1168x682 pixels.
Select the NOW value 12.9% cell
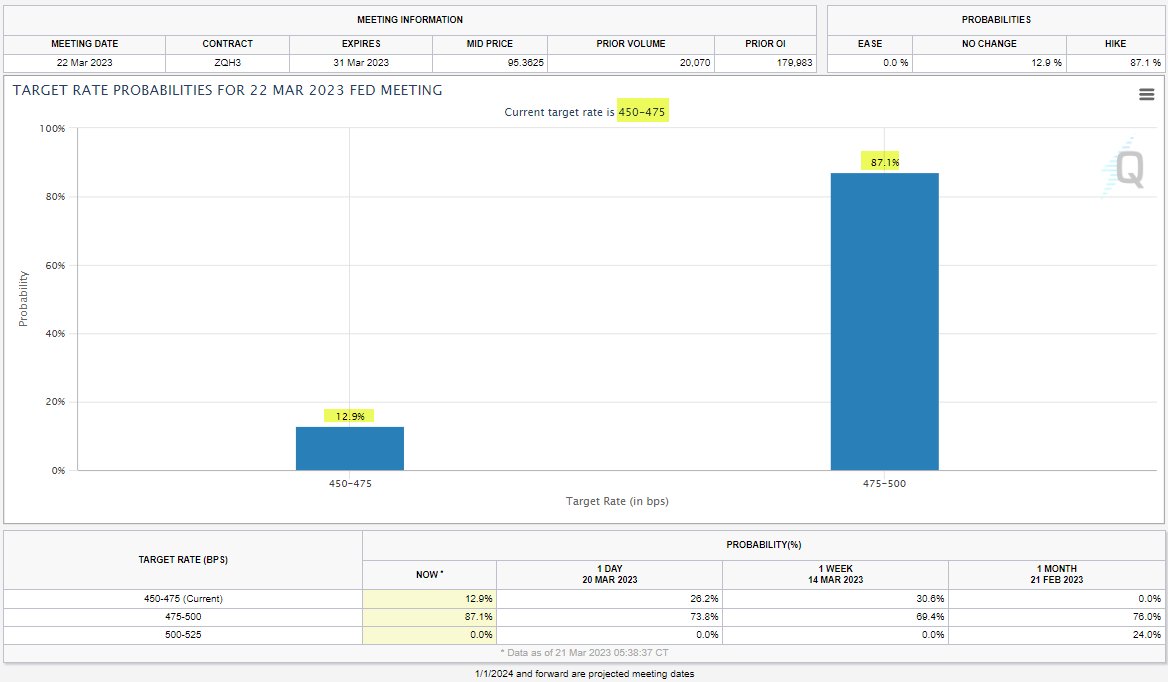pos(430,599)
